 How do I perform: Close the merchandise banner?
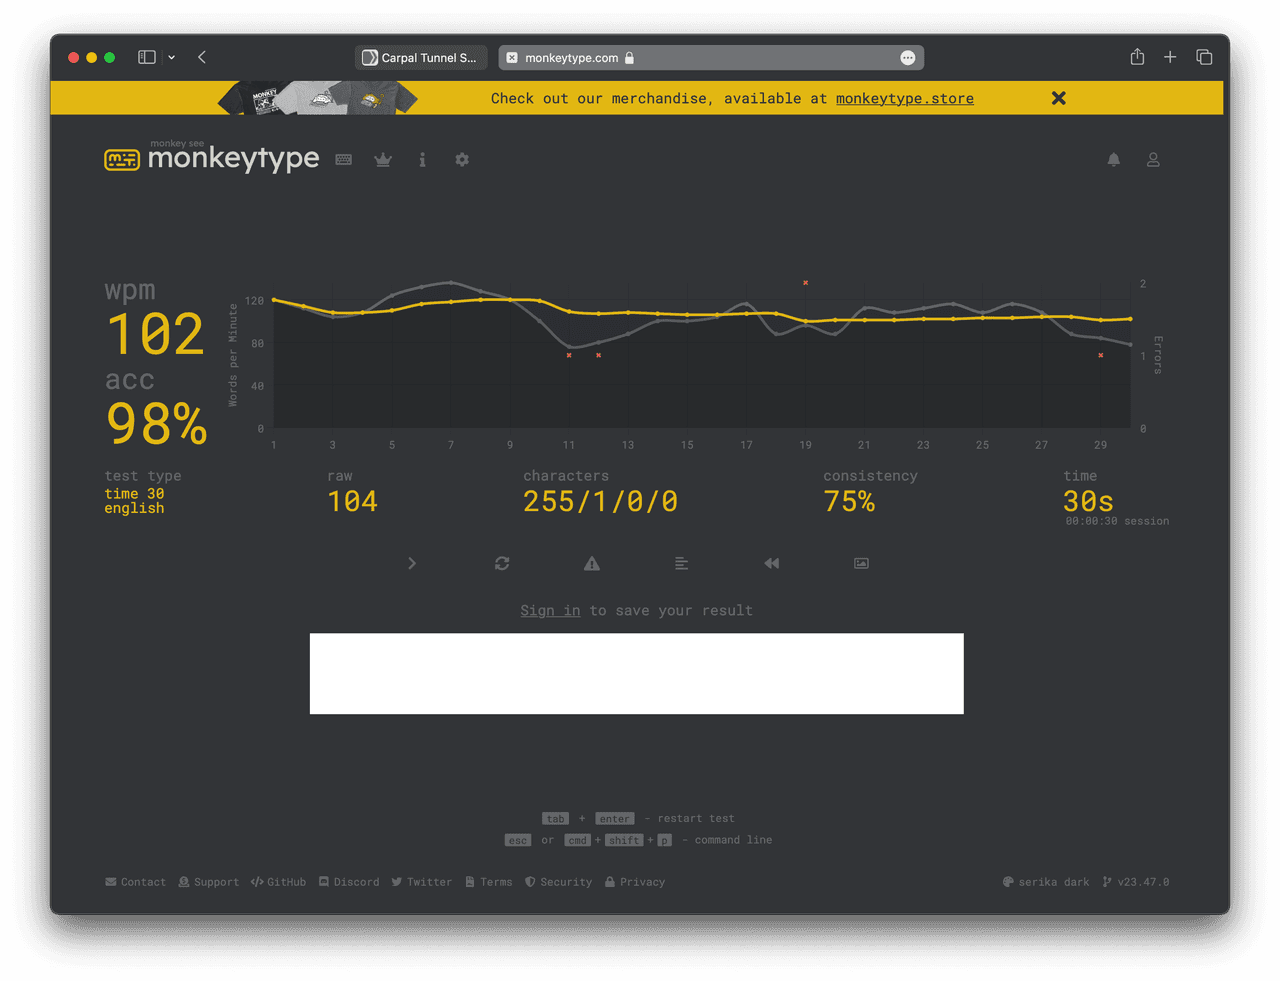tap(1059, 98)
